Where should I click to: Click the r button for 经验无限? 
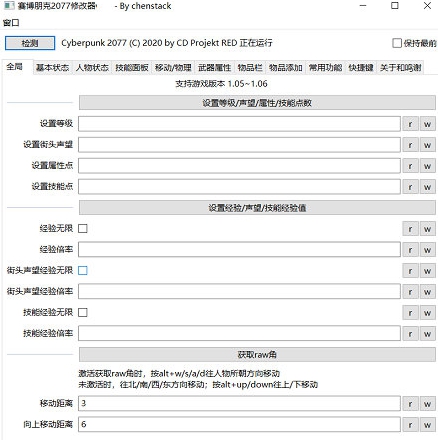(x=410, y=229)
